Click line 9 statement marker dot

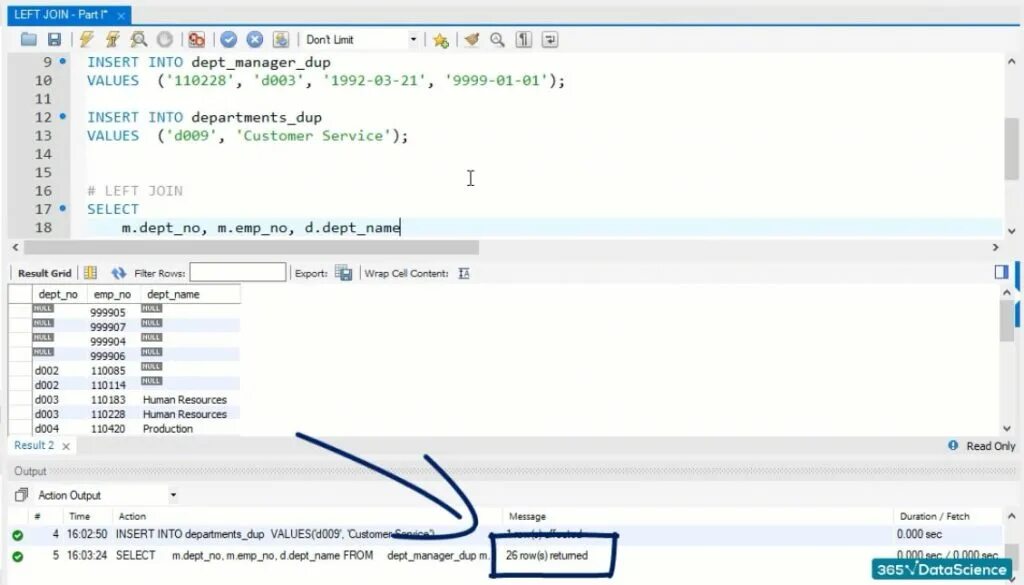63,61
